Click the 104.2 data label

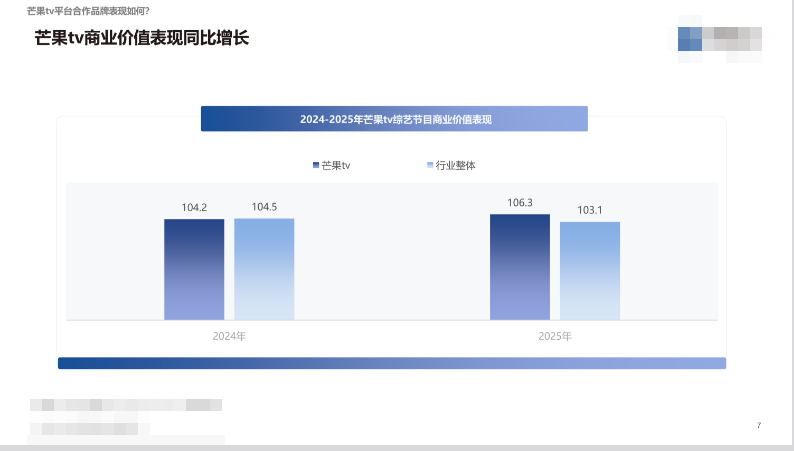tap(194, 208)
